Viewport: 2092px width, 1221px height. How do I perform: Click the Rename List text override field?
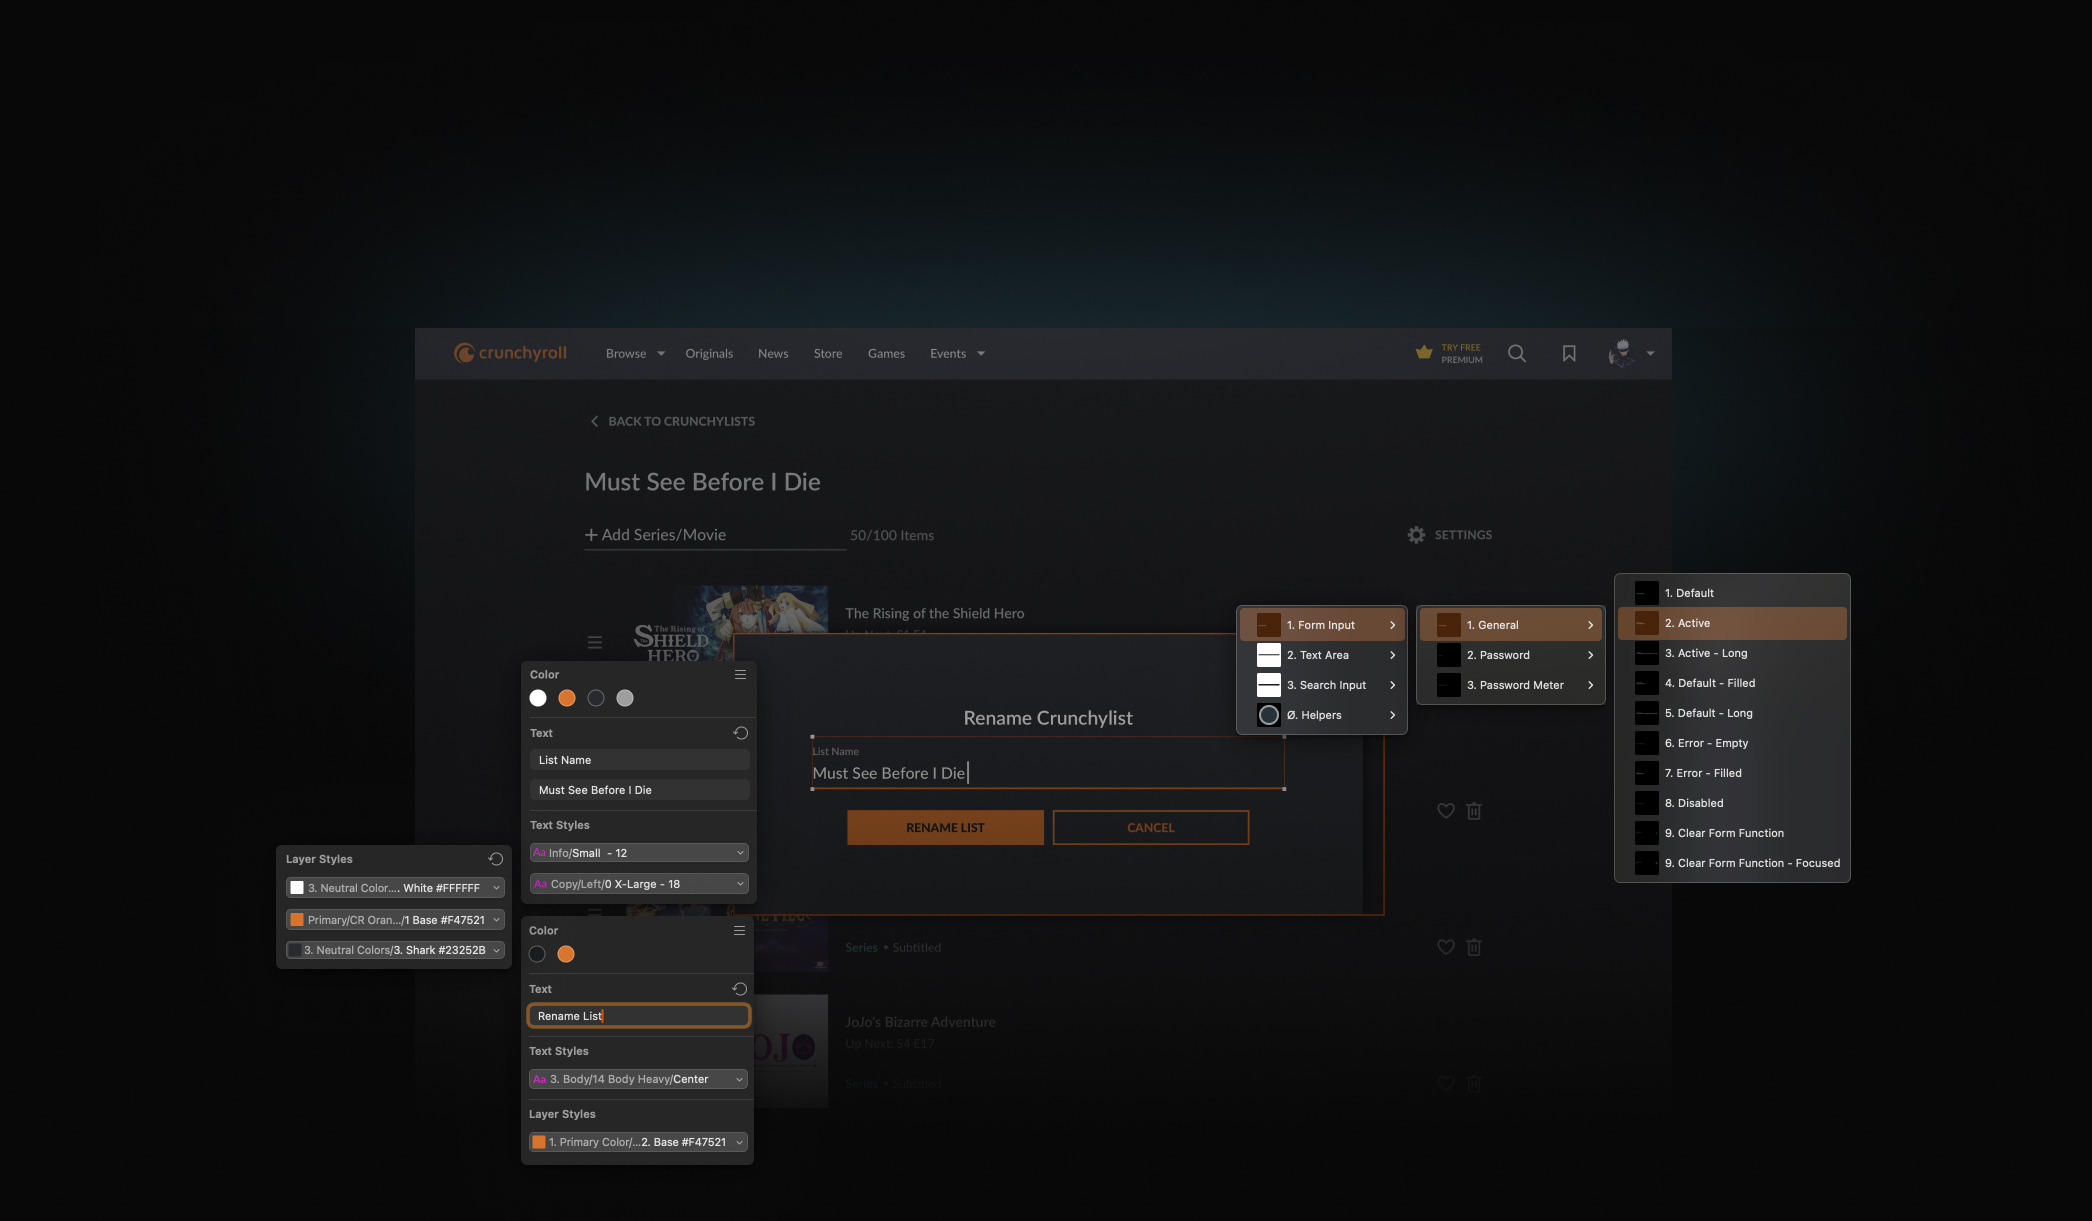(x=638, y=1016)
